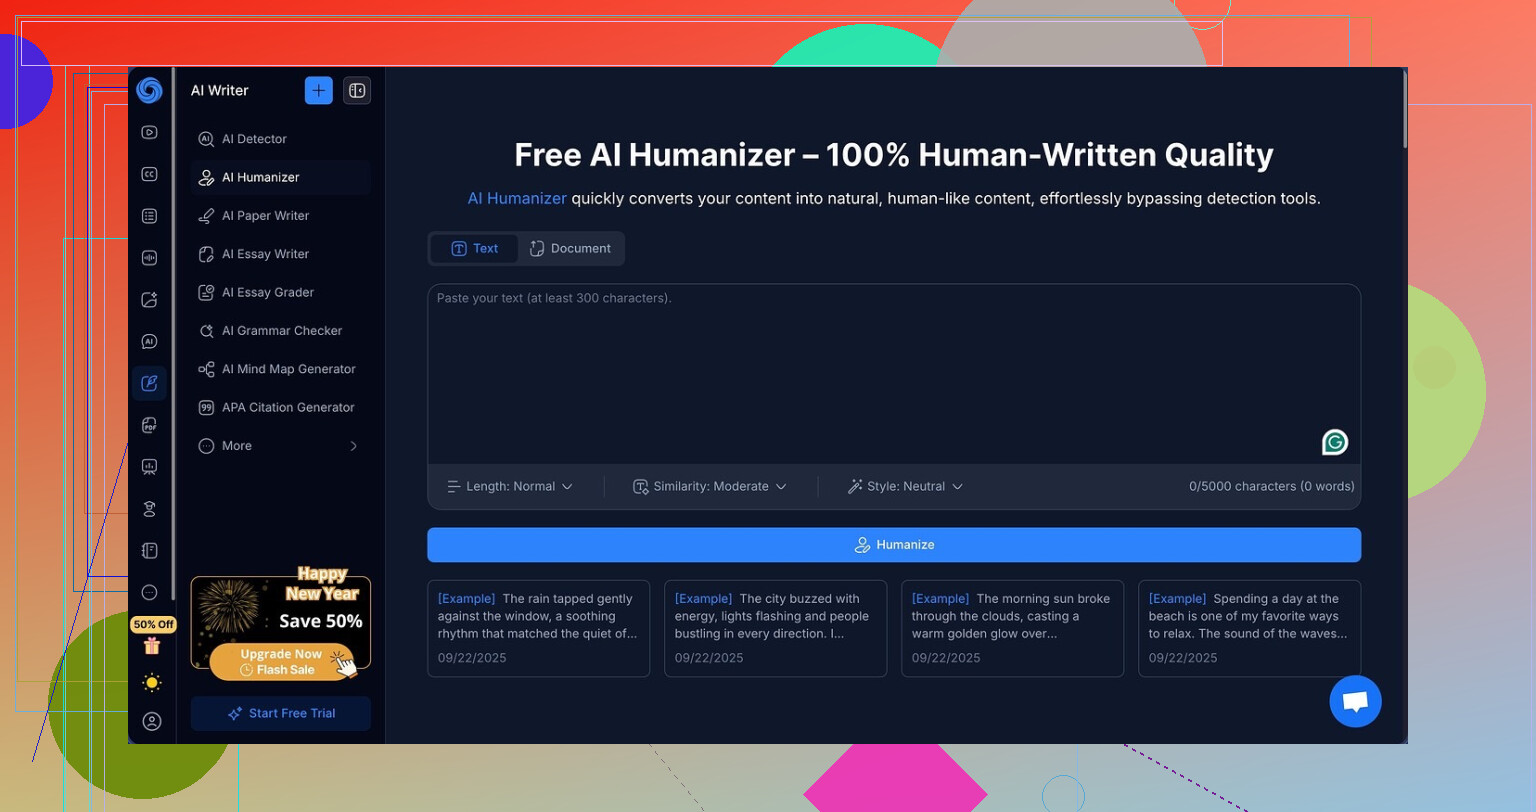This screenshot has height=812, width=1536.
Task: Select the Text input mode
Action: [474, 248]
